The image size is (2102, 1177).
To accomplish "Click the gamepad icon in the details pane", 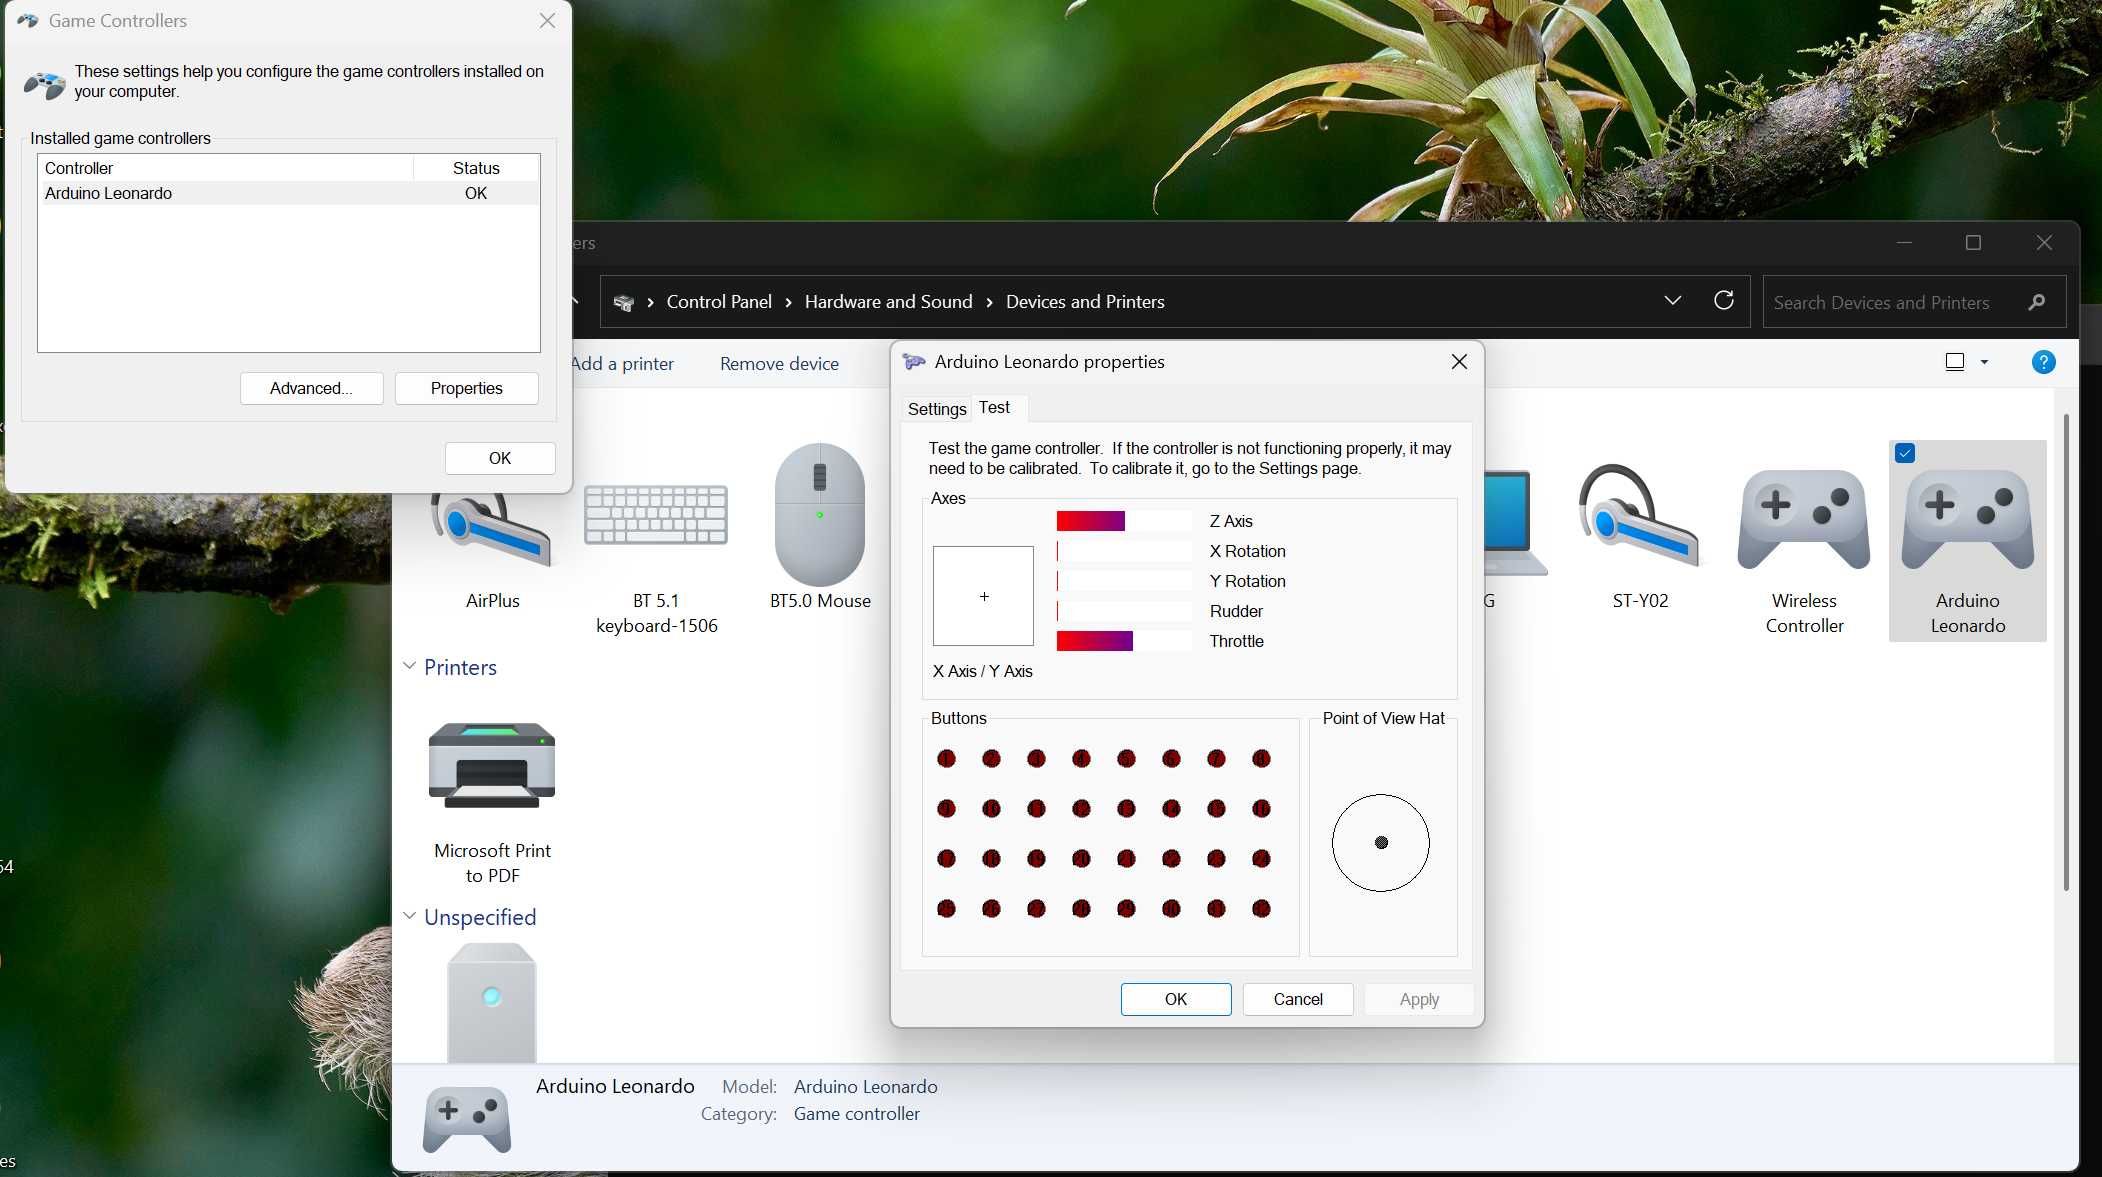I will pos(467,1119).
